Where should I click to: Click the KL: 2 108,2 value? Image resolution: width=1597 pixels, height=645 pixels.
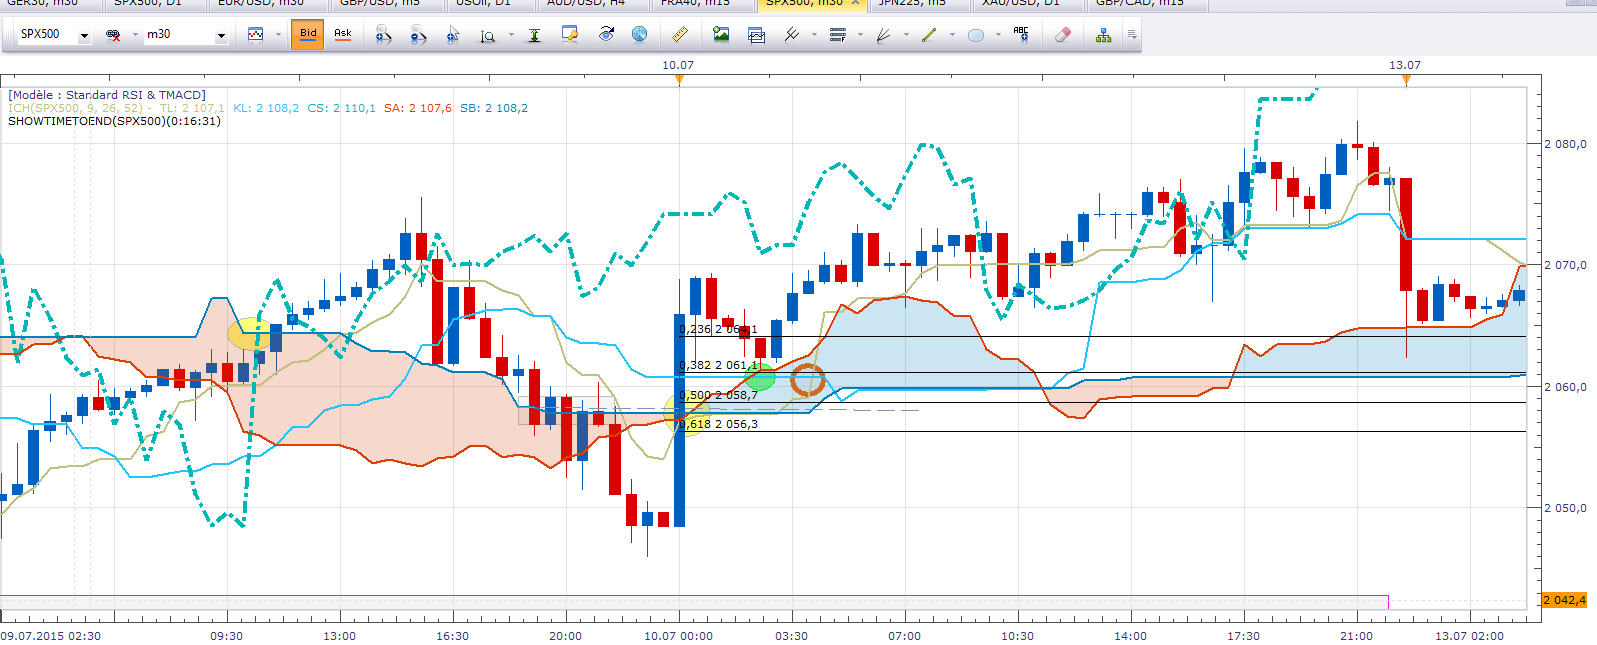click(x=266, y=108)
